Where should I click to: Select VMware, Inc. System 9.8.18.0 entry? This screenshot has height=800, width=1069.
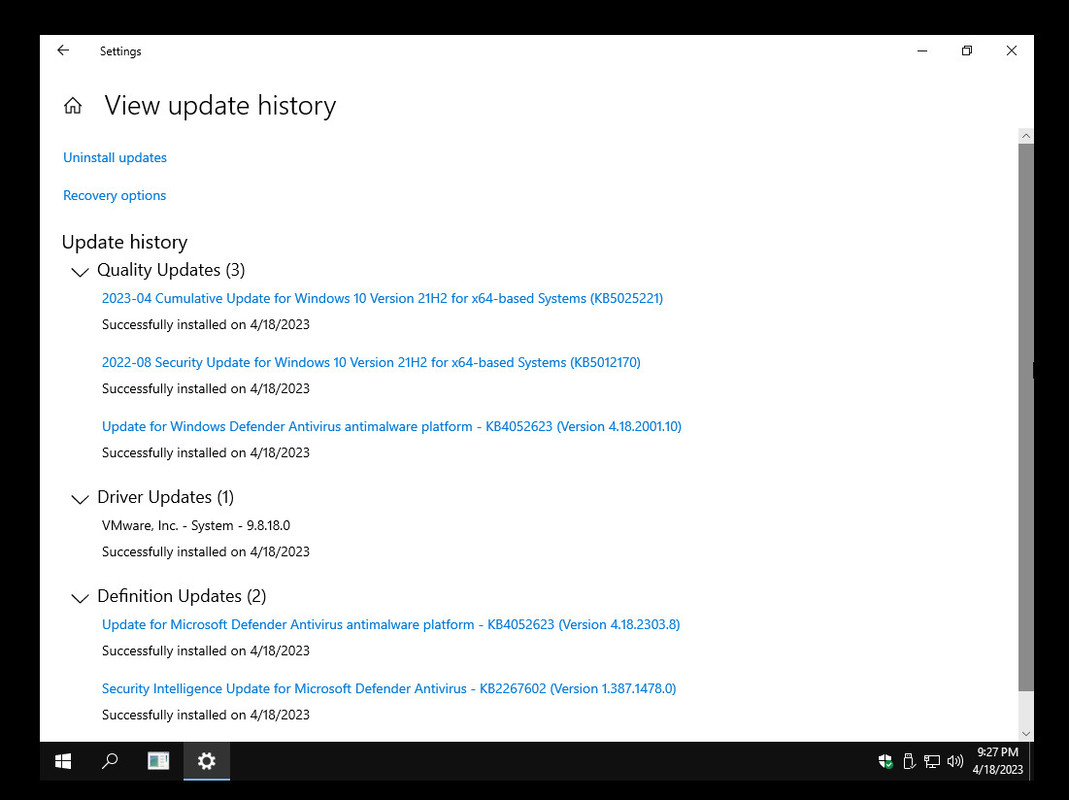pyautogui.click(x=196, y=525)
